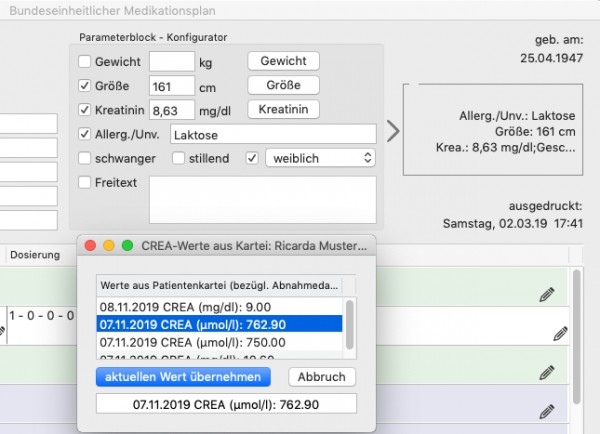Click green zoom button of CREA-Werte window
Image resolution: width=600 pixels, height=434 pixels.
tap(127, 246)
